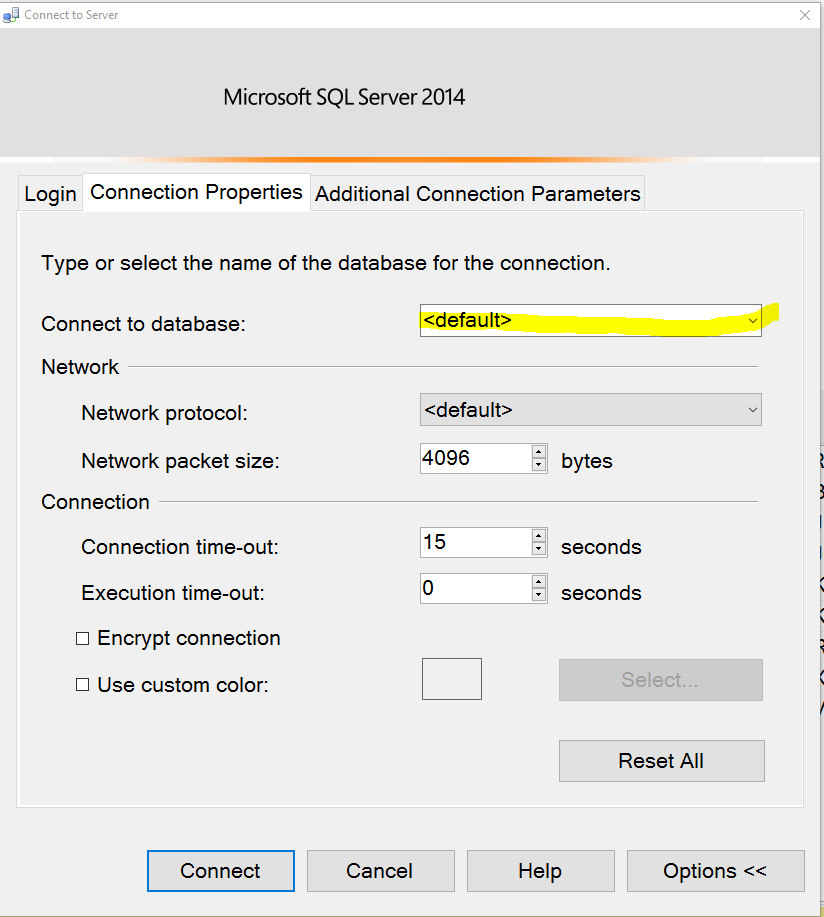Enable the Encrypt connection checkbox
Screen dimensions: 824x917
point(83,638)
